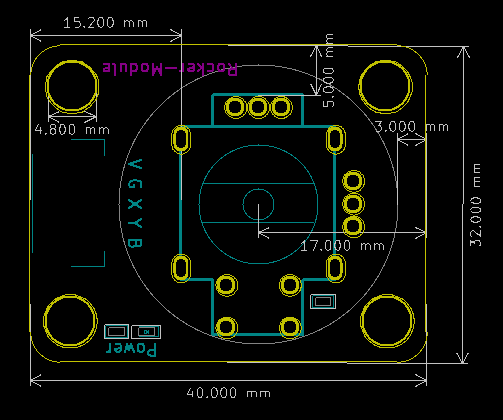Click the upper-left oval slot pad
This screenshot has width=503, height=420.
181,139
